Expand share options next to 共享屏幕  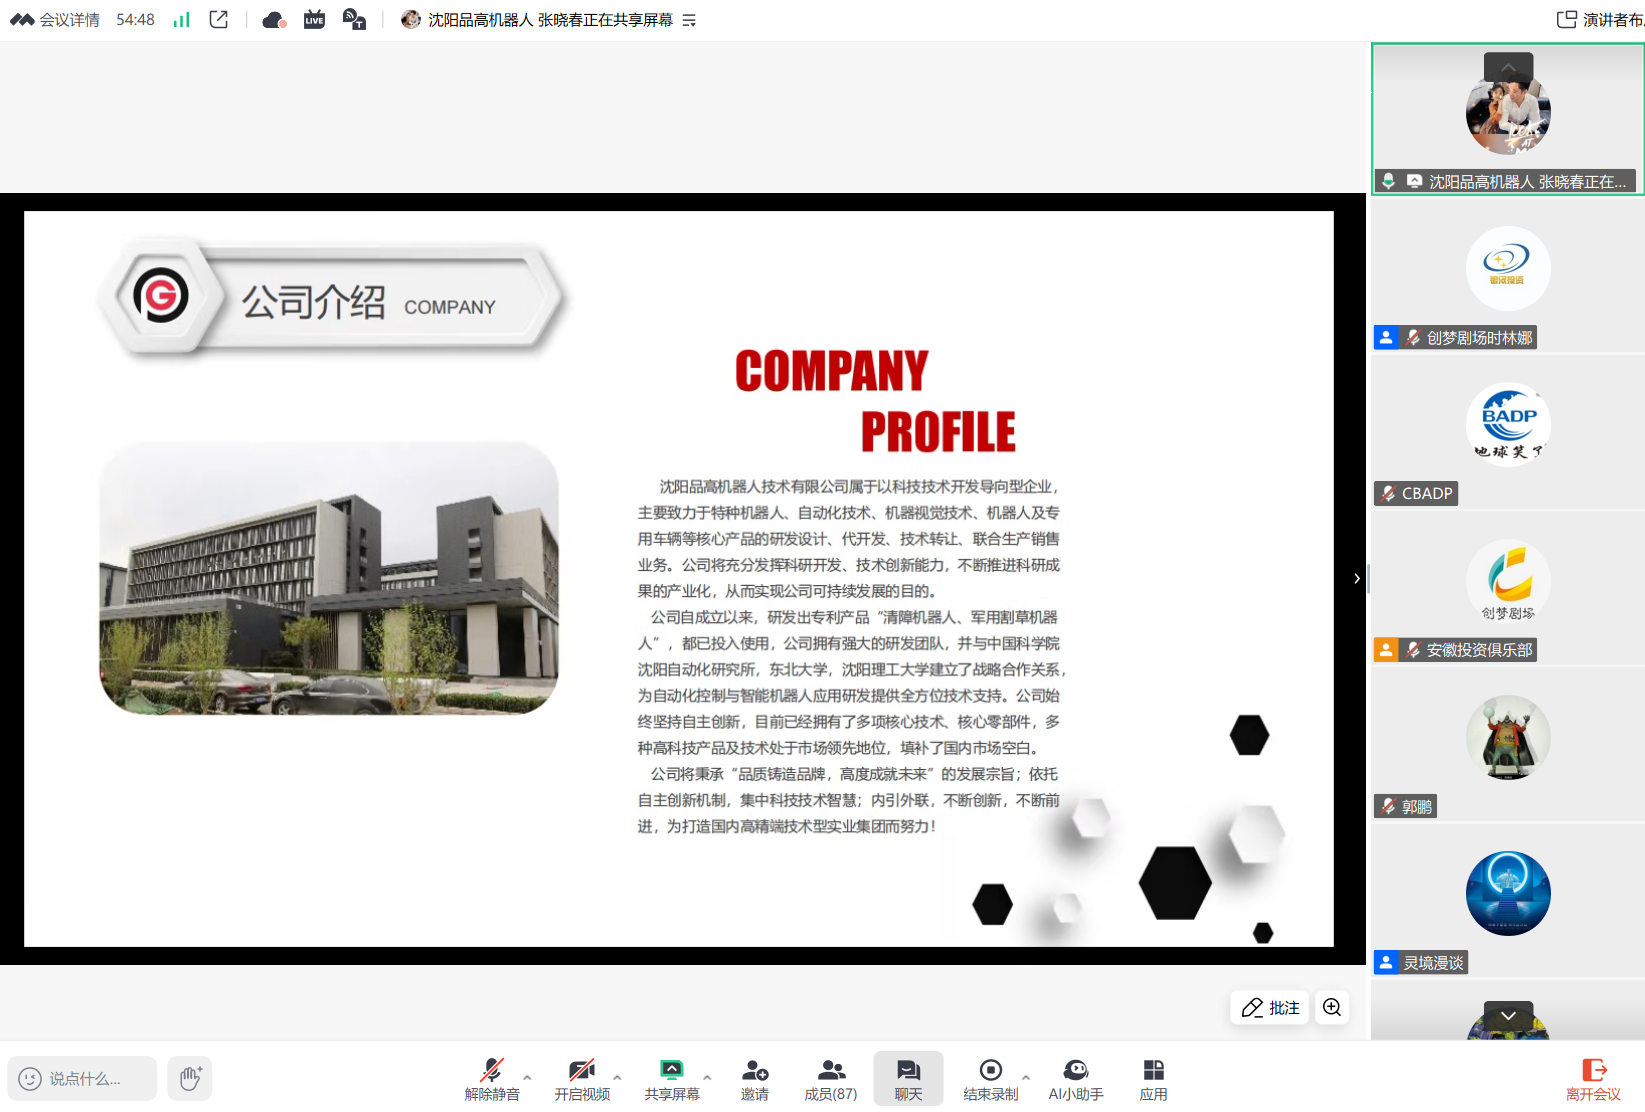pyautogui.click(x=707, y=1077)
